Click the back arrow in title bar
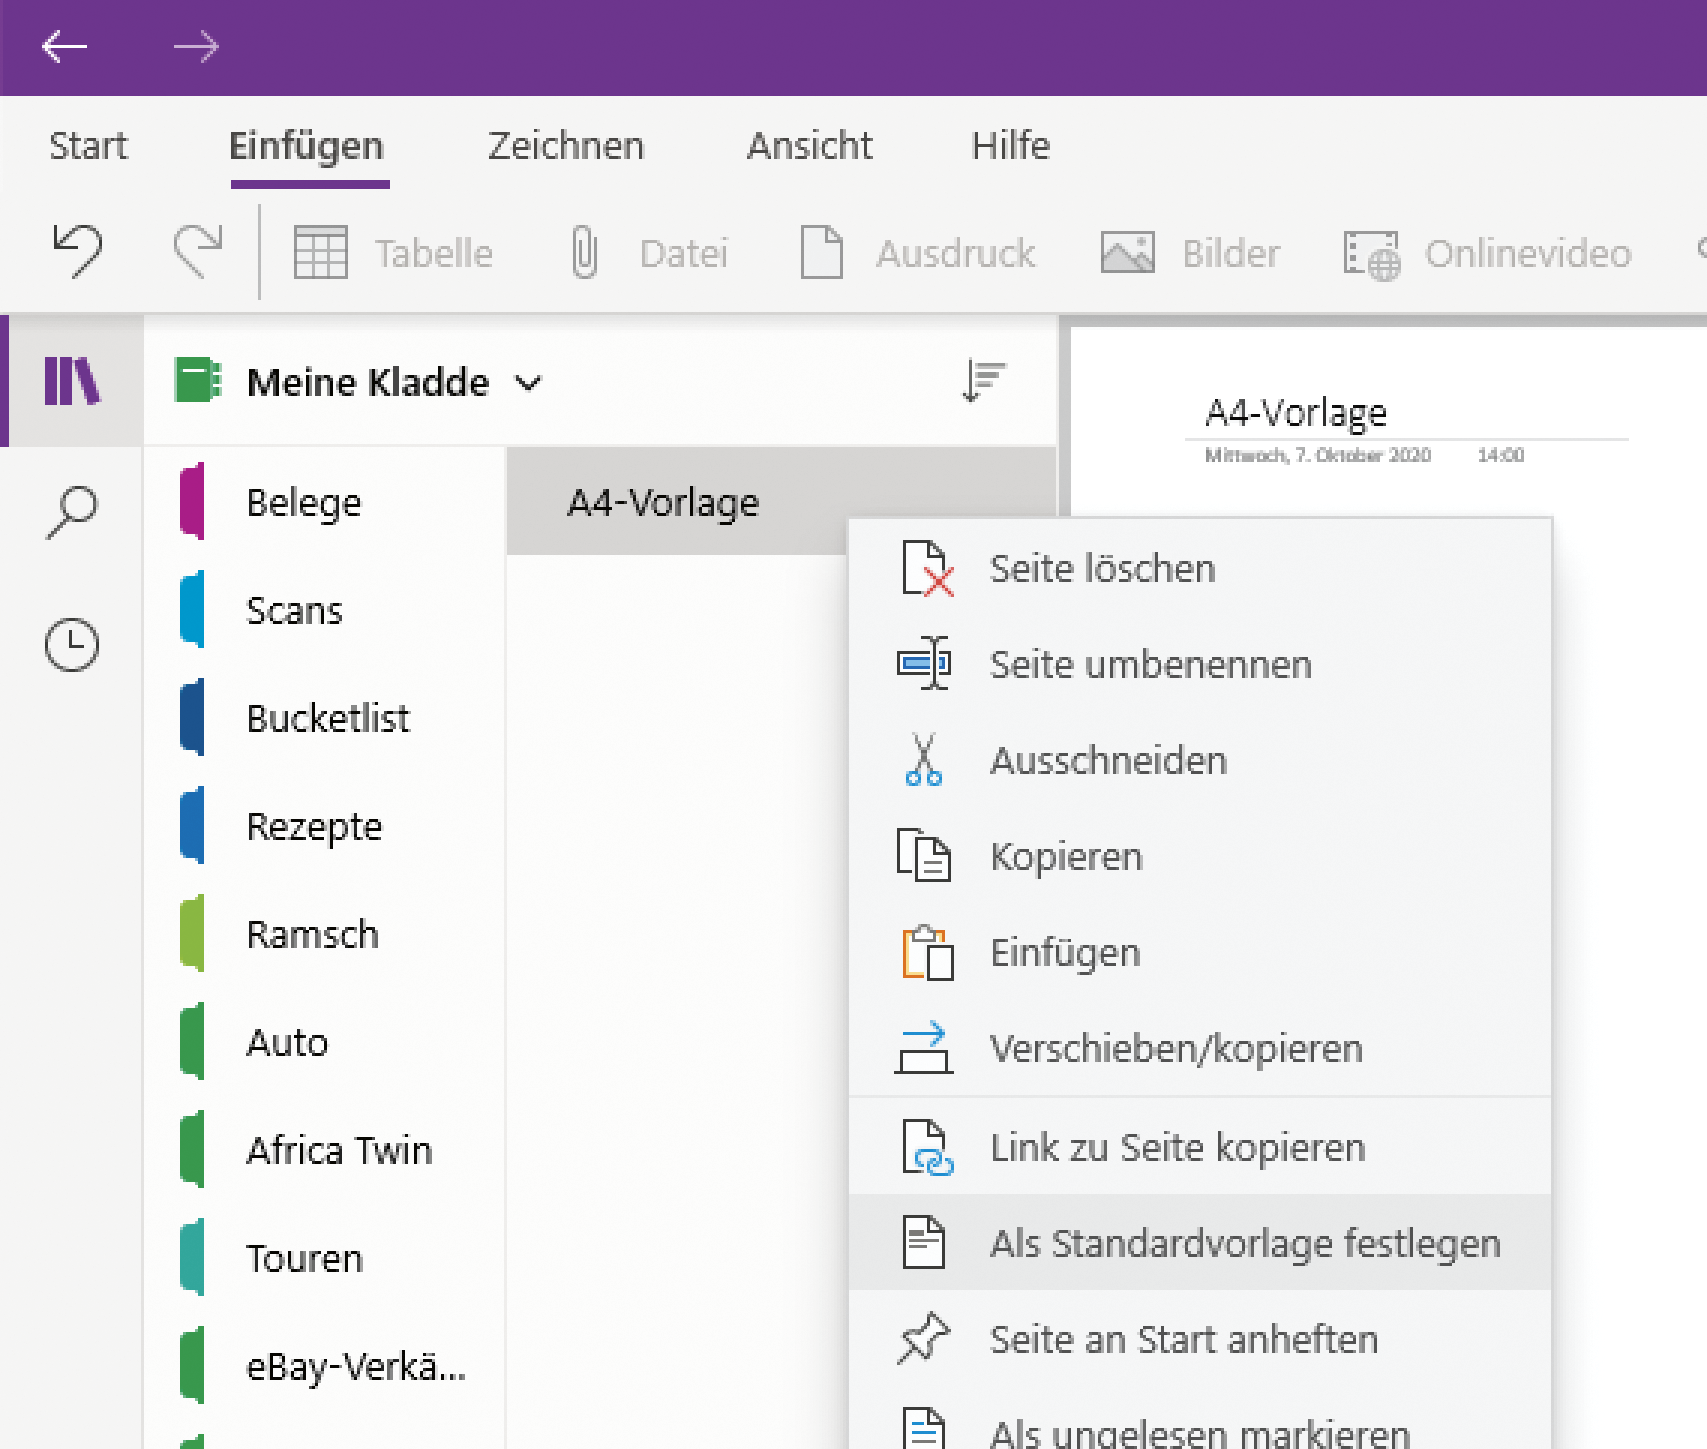The height and width of the screenshot is (1449, 1707). pos(65,46)
